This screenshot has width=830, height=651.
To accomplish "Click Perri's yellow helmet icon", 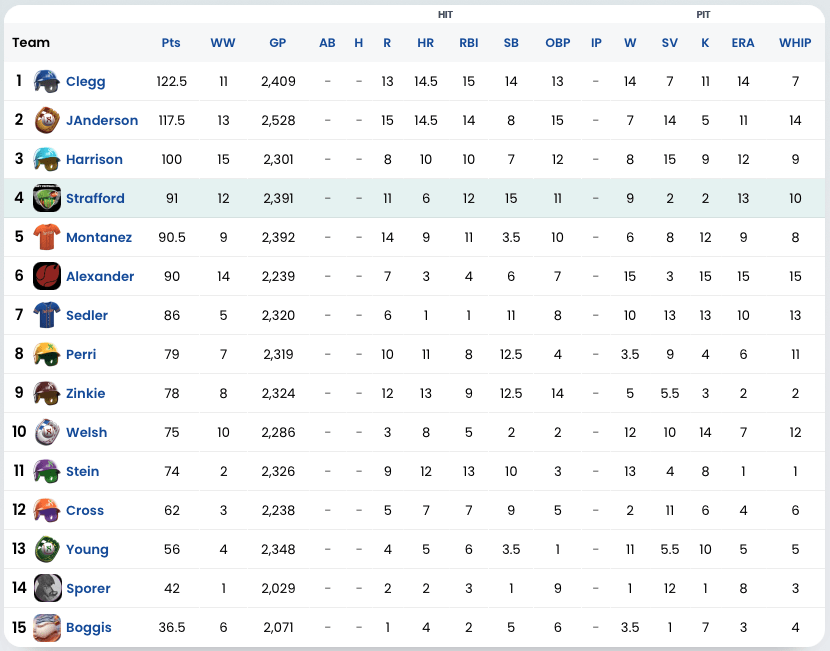I will 47,354.
